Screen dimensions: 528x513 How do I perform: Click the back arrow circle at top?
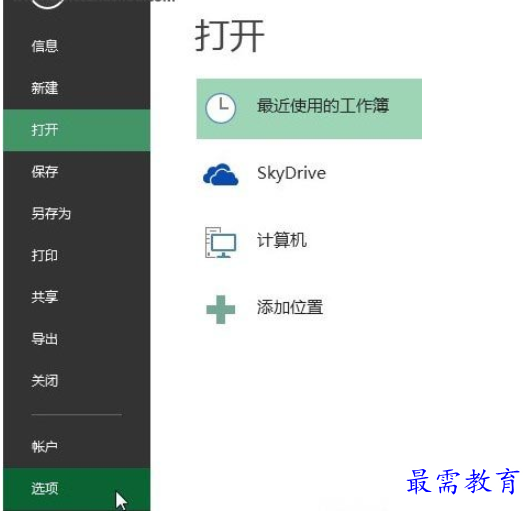(47, 2)
